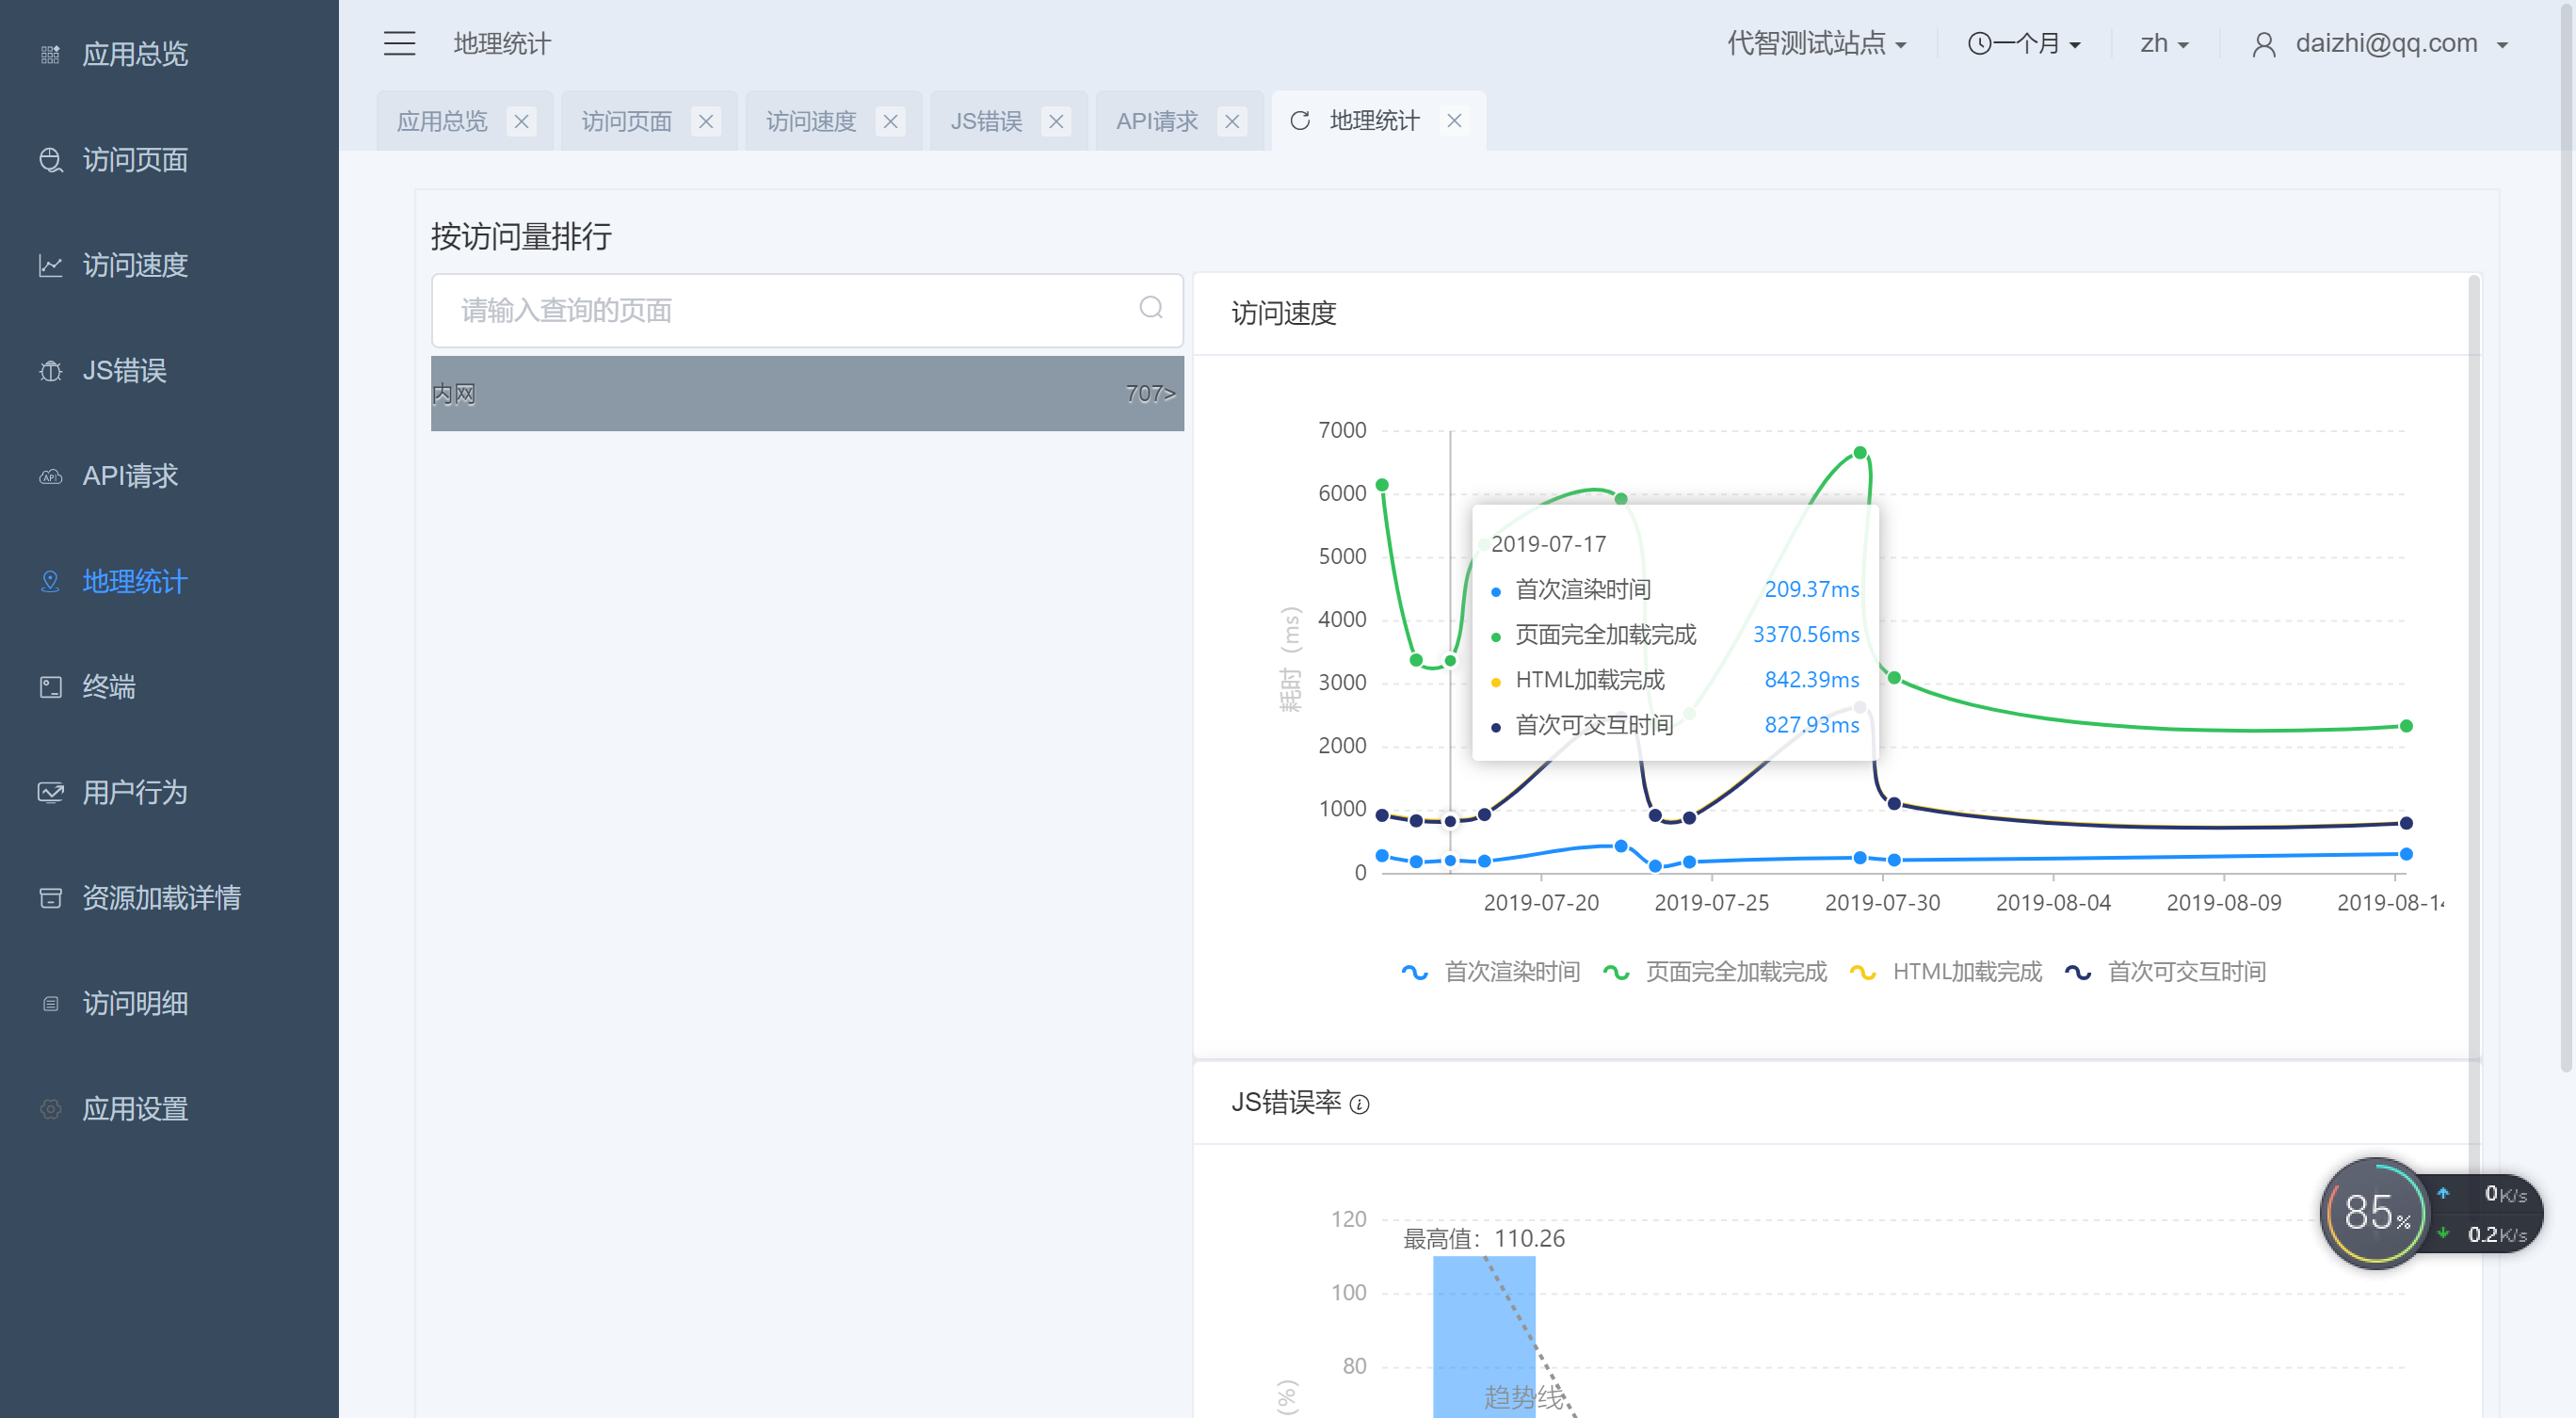
Task: Open daizhi@qq.com account dropdown
Action: click(2401, 44)
